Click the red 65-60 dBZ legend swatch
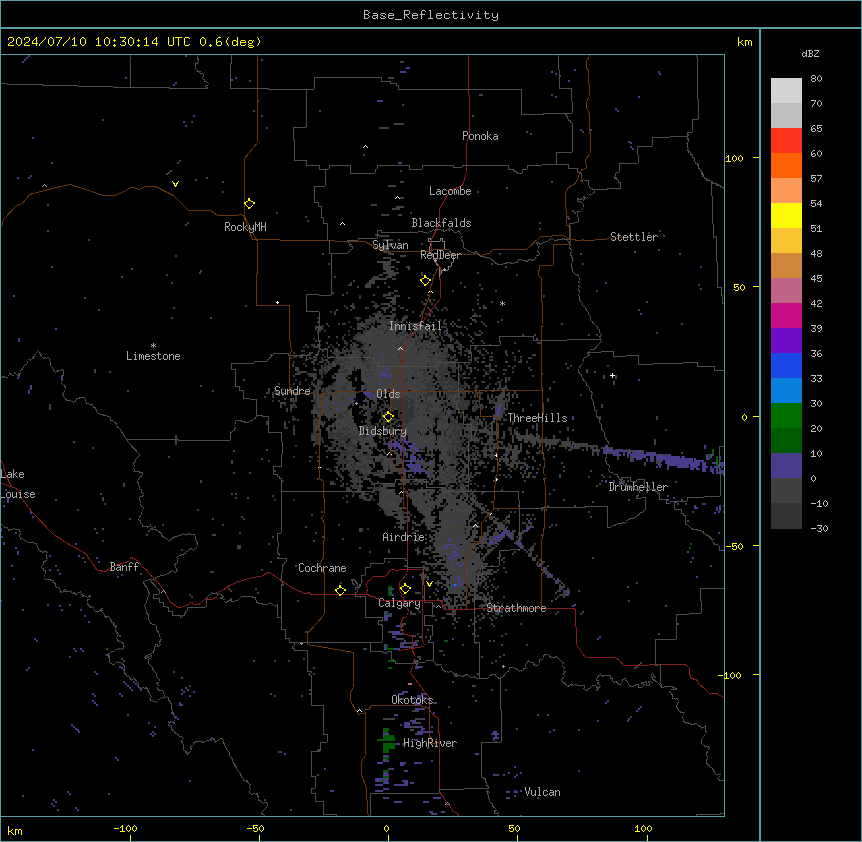This screenshot has width=862, height=842. click(x=786, y=141)
